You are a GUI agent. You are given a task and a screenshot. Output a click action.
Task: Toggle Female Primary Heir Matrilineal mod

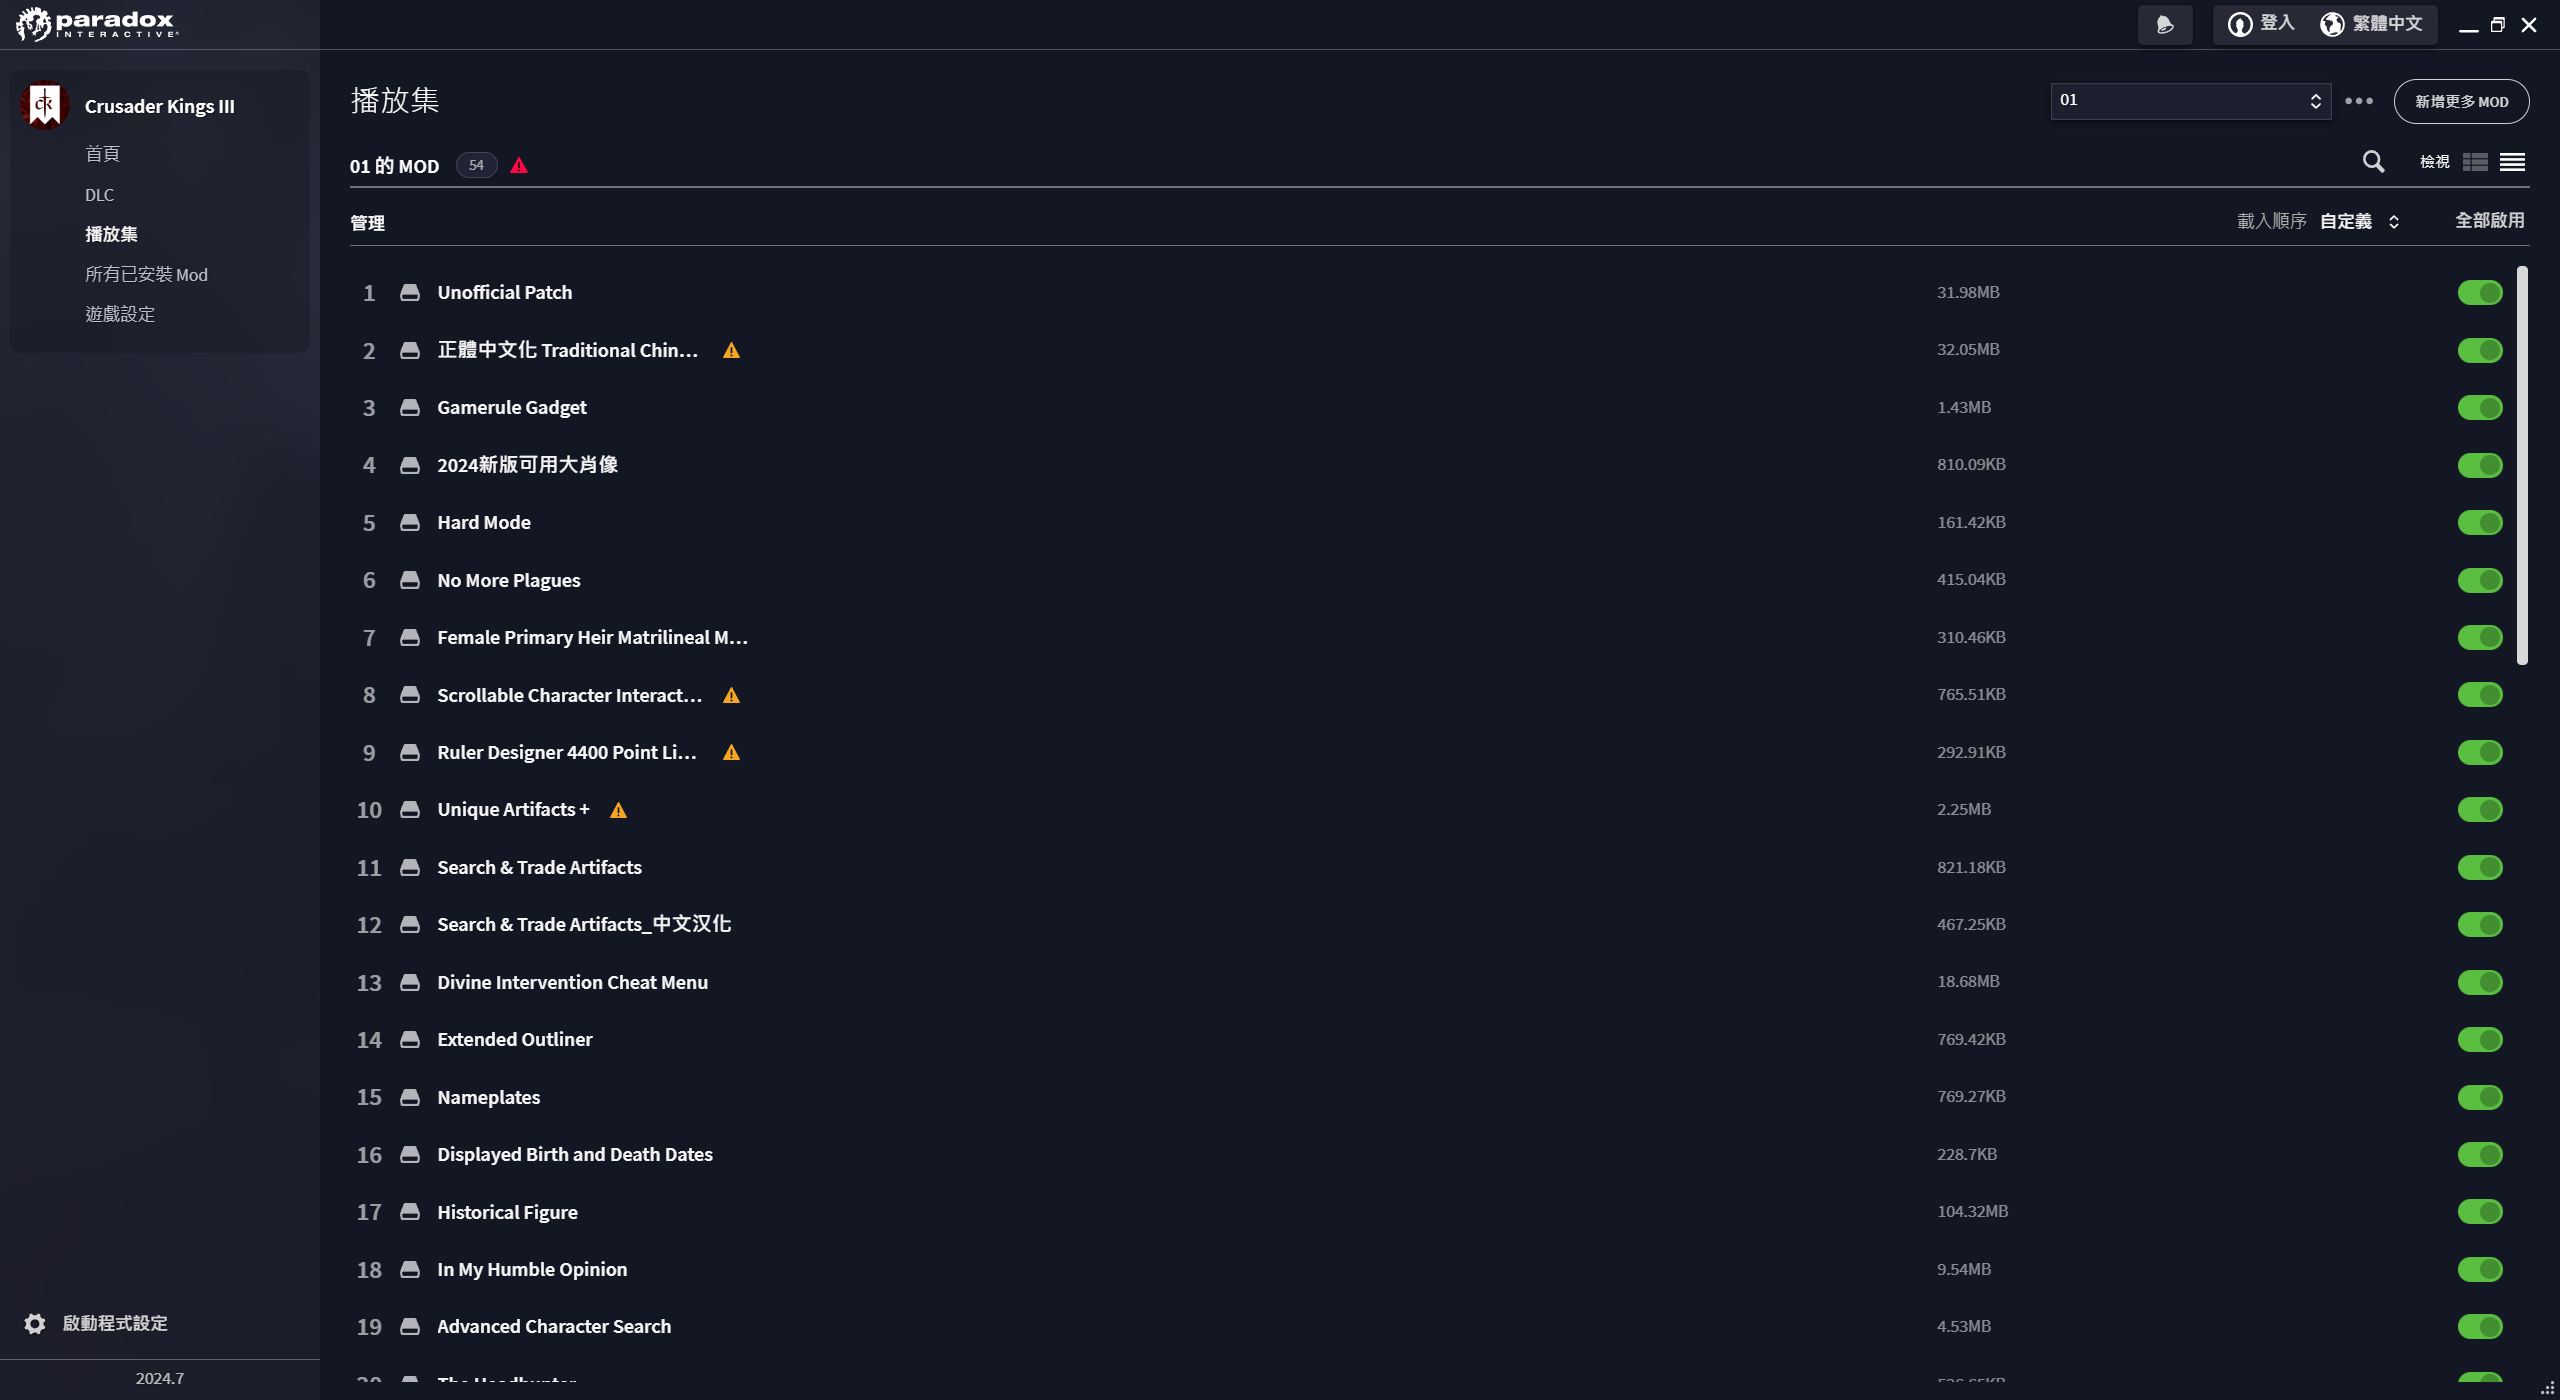[2480, 637]
